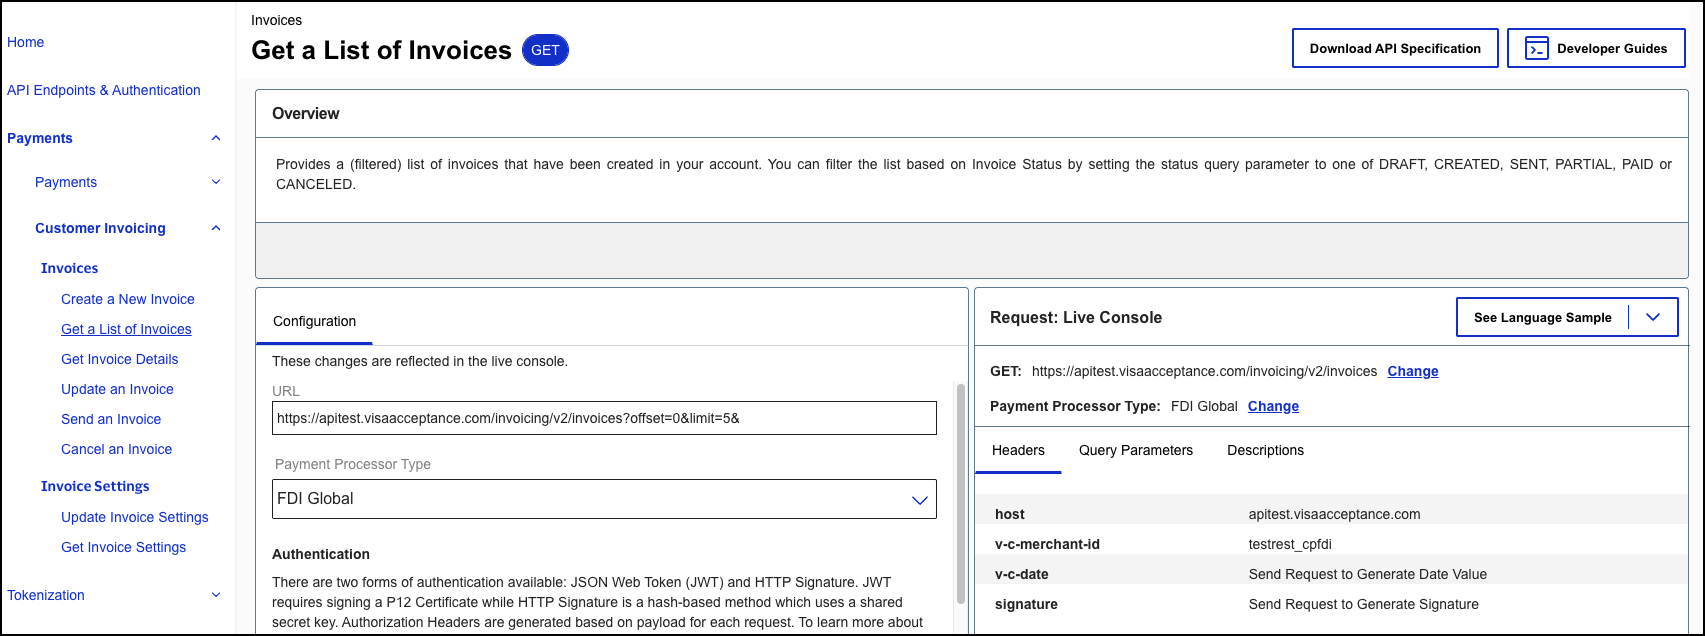Image resolution: width=1705 pixels, height=636 pixels.
Task: Open Send an Invoice page
Action: [111, 419]
